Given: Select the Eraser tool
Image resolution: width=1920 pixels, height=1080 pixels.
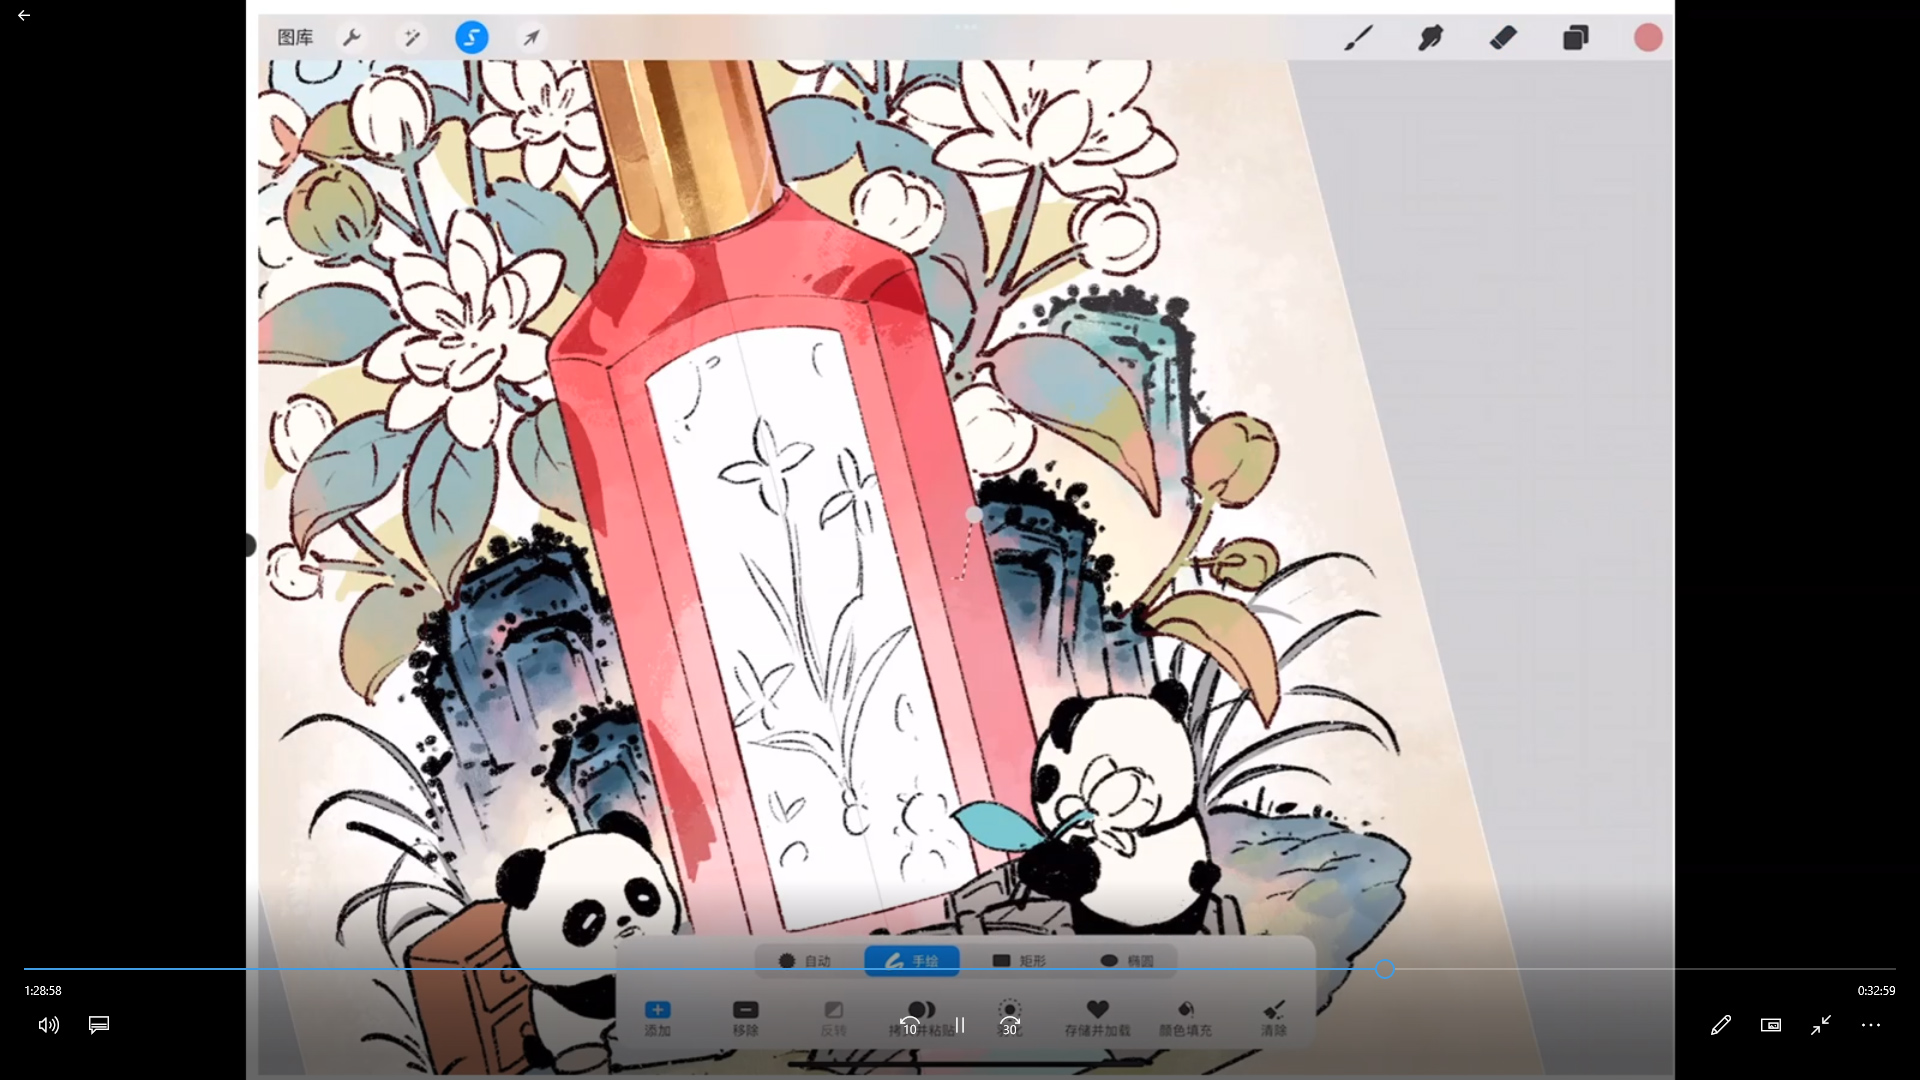Looking at the screenshot, I should click(1503, 38).
